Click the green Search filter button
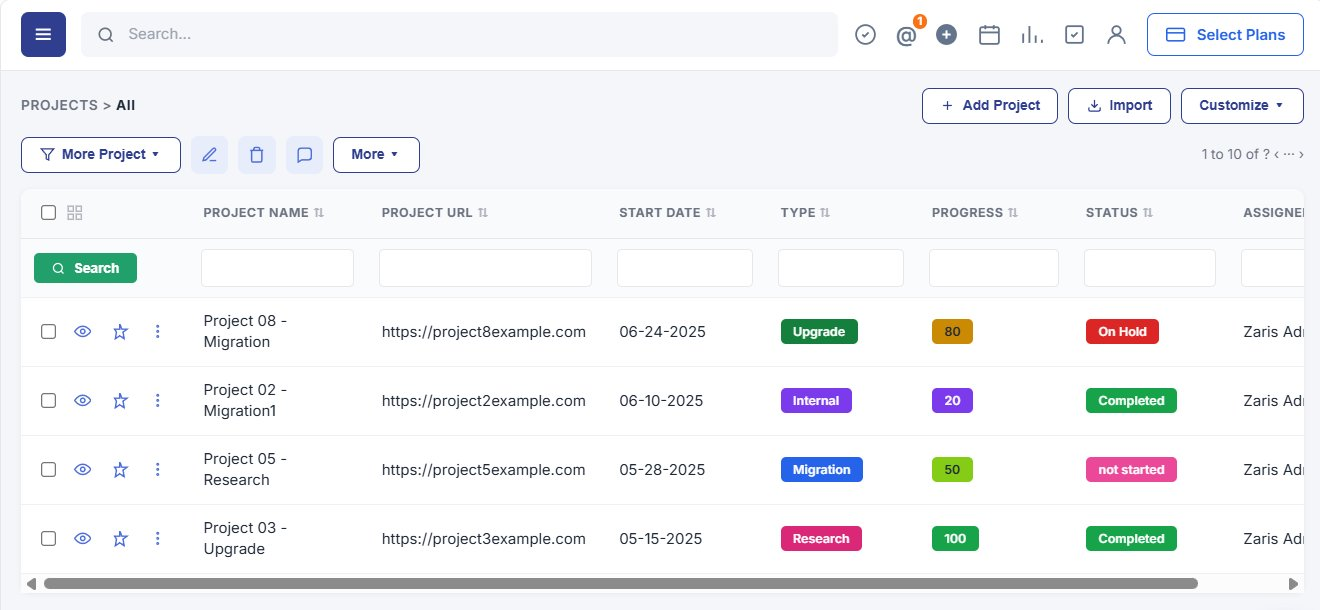The width and height of the screenshot is (1320, 610). tap(85, 268)
